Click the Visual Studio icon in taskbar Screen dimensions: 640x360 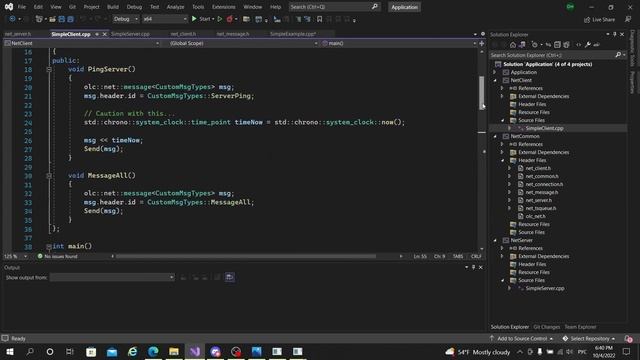pyautogui.click(x=195, y=351)
